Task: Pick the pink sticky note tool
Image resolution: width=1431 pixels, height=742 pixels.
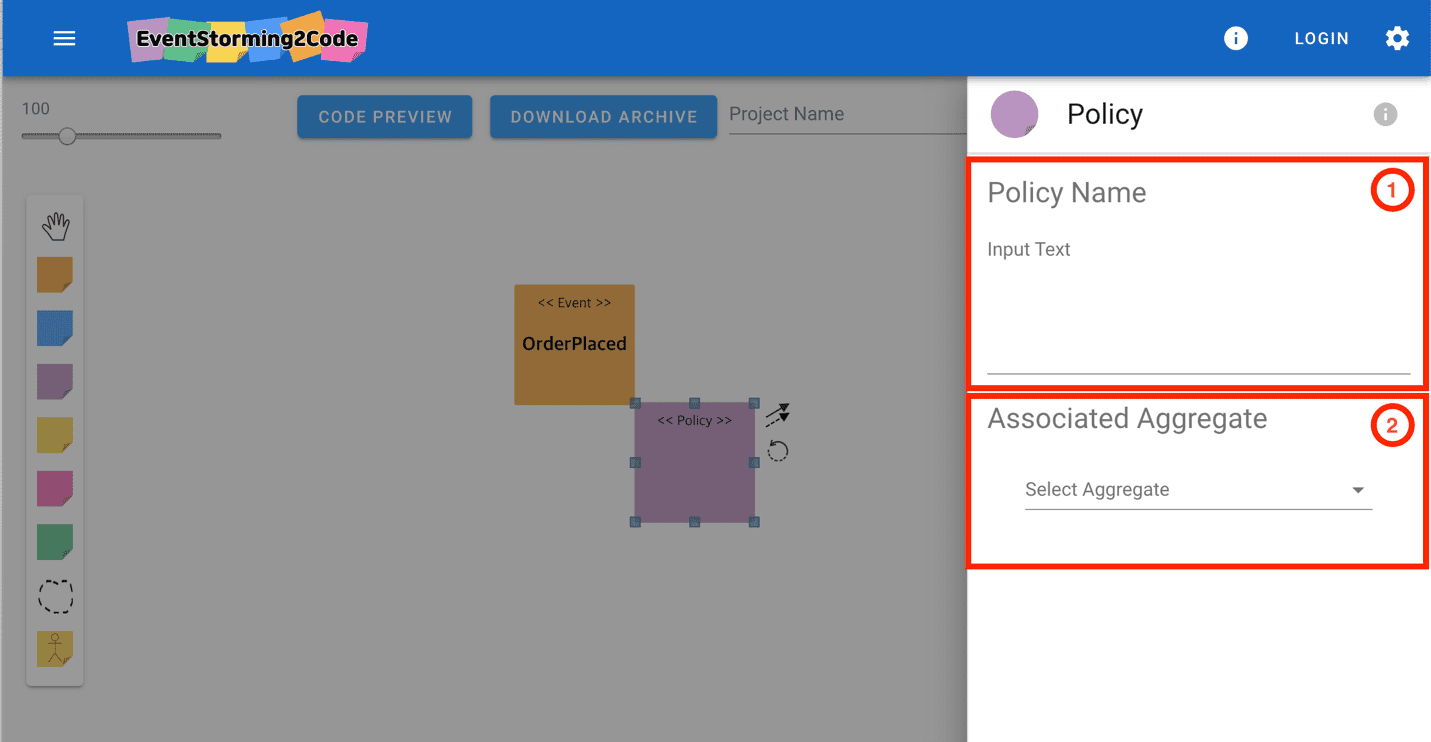Action: [x=55, y=489]
